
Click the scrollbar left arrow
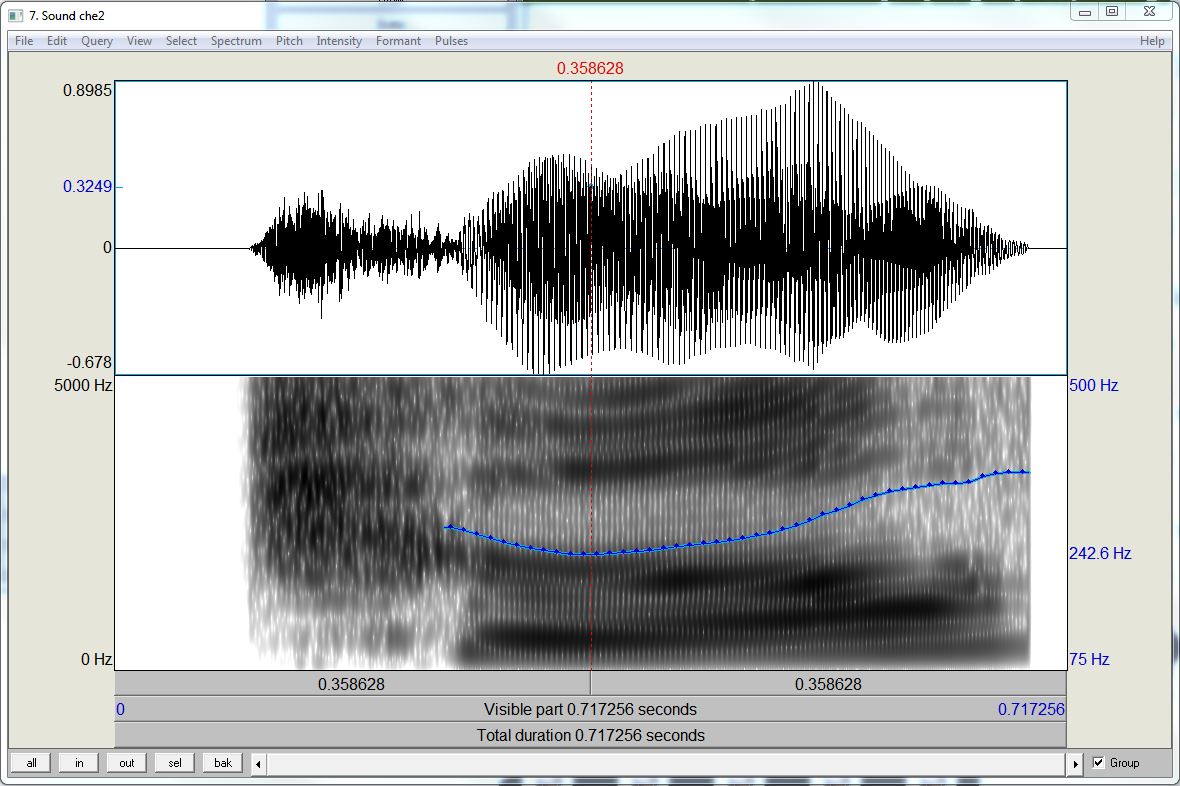(258, 763)
